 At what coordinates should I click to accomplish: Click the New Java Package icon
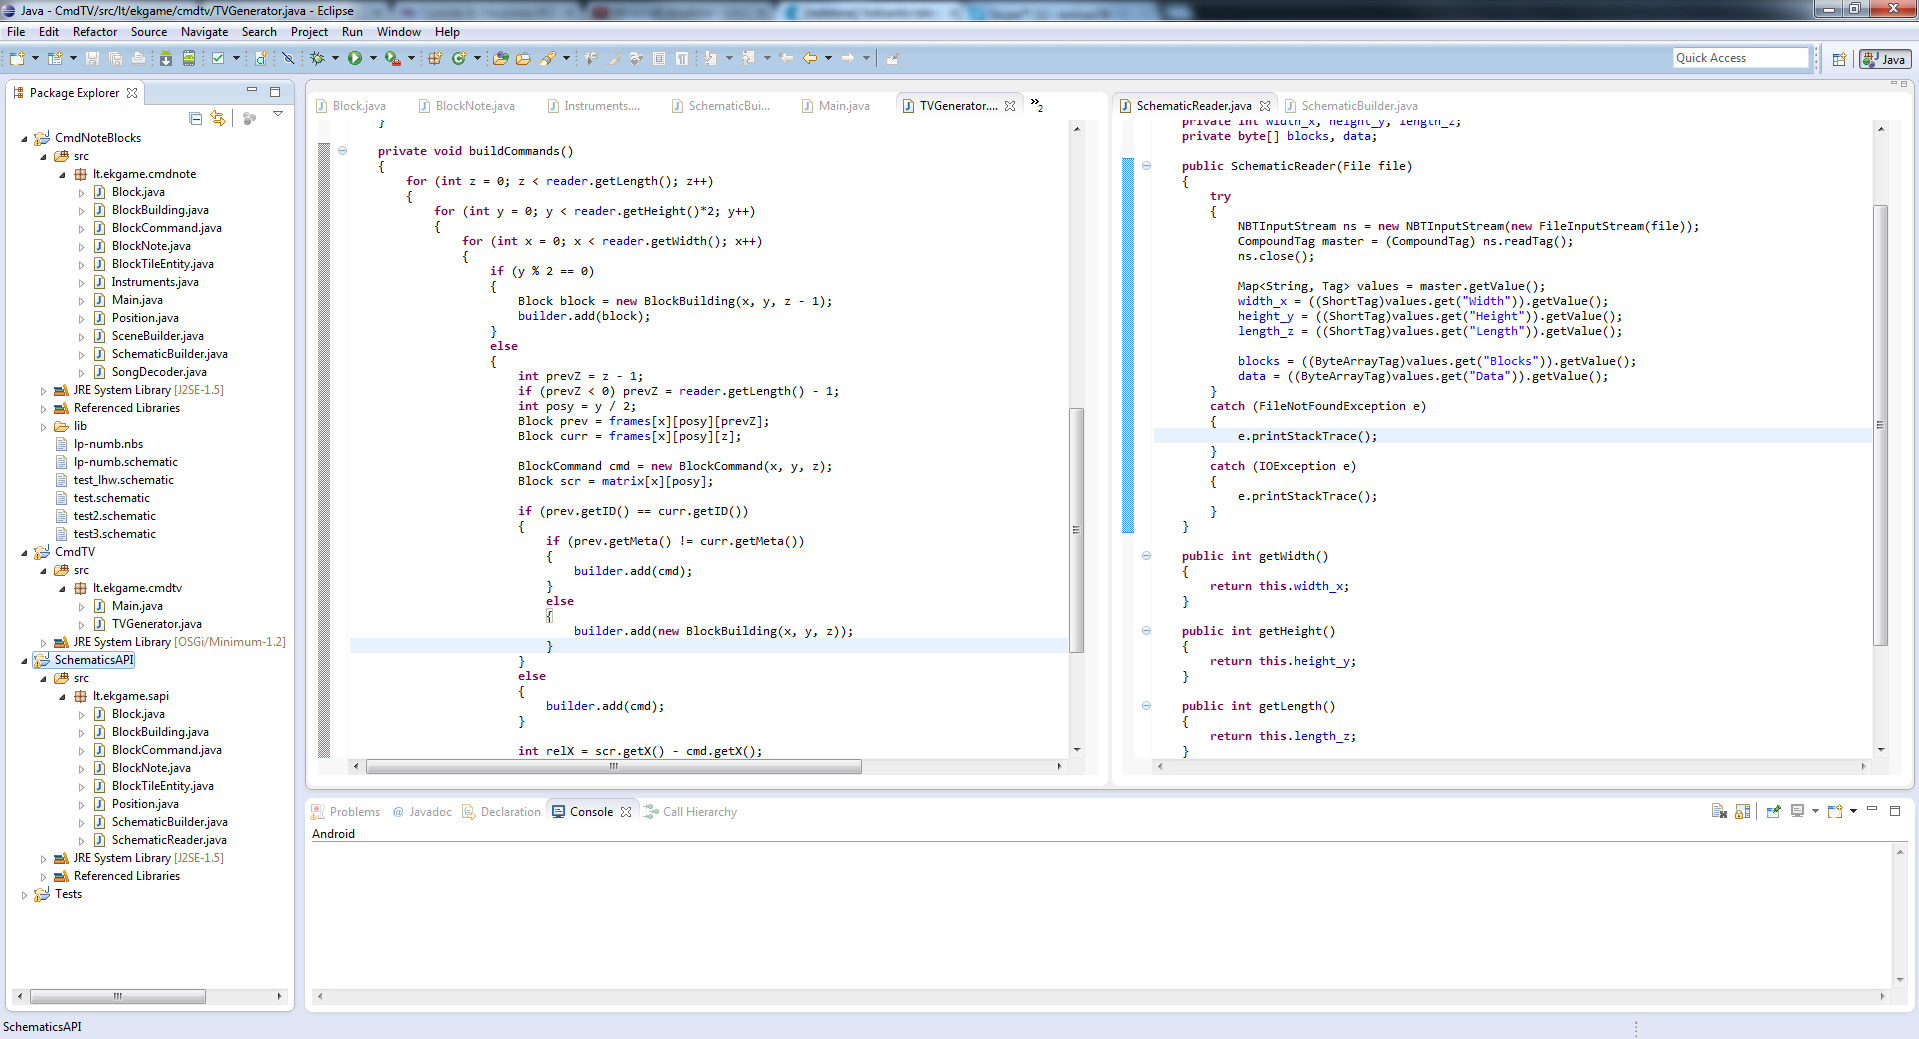[435, 59]
